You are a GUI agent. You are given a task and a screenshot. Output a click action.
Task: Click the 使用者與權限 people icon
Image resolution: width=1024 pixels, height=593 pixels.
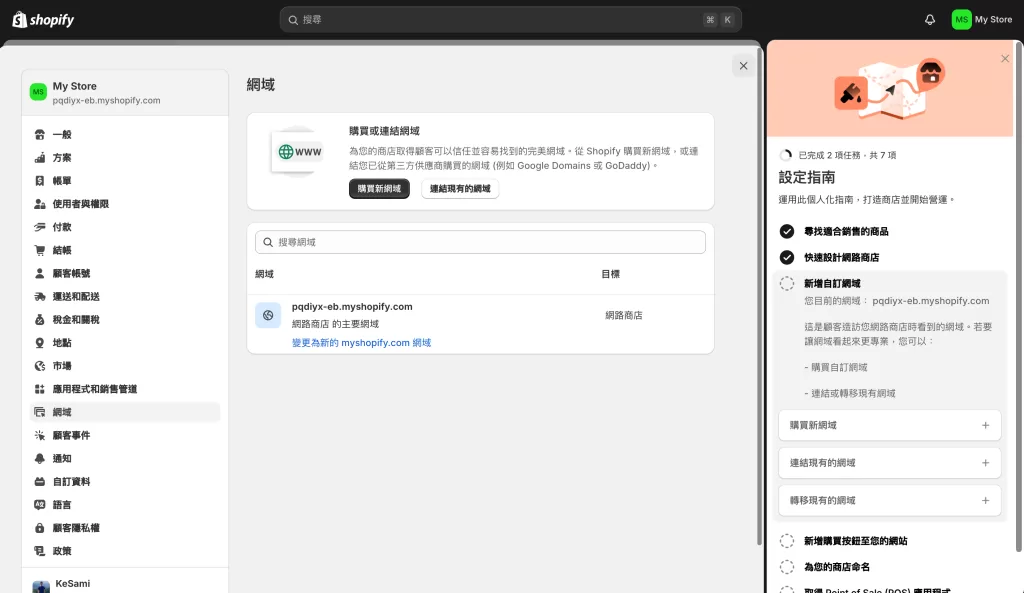pyautogui.click(x=40, y=204)
